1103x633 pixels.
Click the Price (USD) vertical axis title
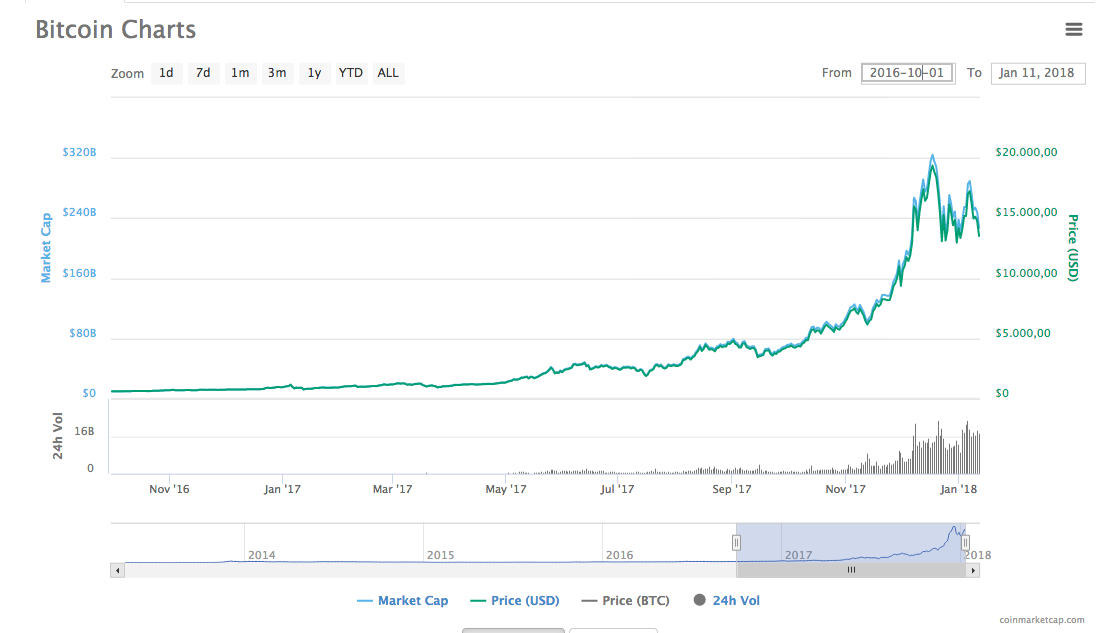tap(1073, 248)
